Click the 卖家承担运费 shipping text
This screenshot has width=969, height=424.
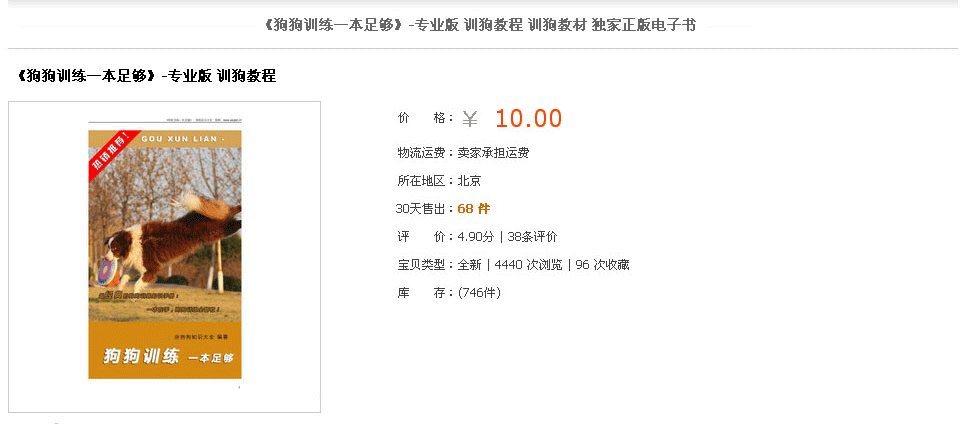pyautogui.click(x=493, y=153)
